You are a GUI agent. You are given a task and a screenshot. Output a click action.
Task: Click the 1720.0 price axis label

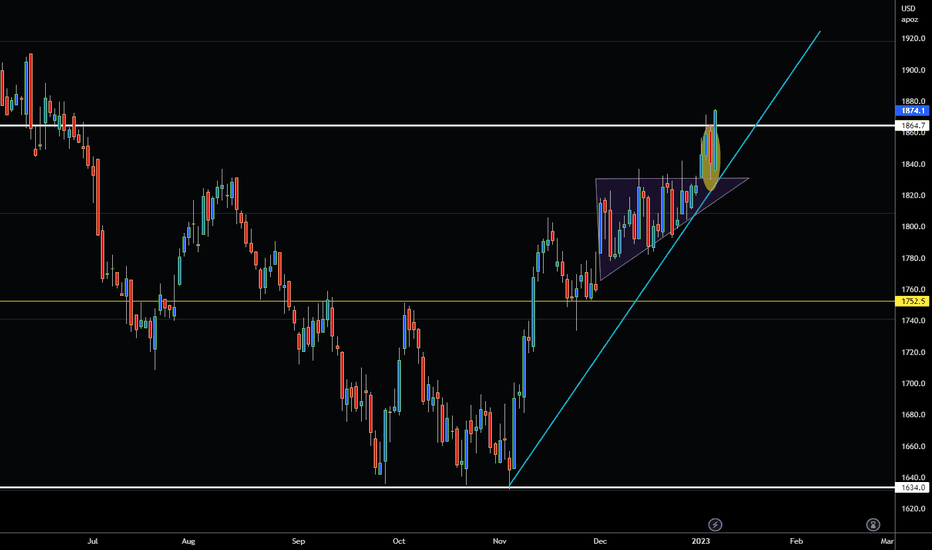point(913,352)
